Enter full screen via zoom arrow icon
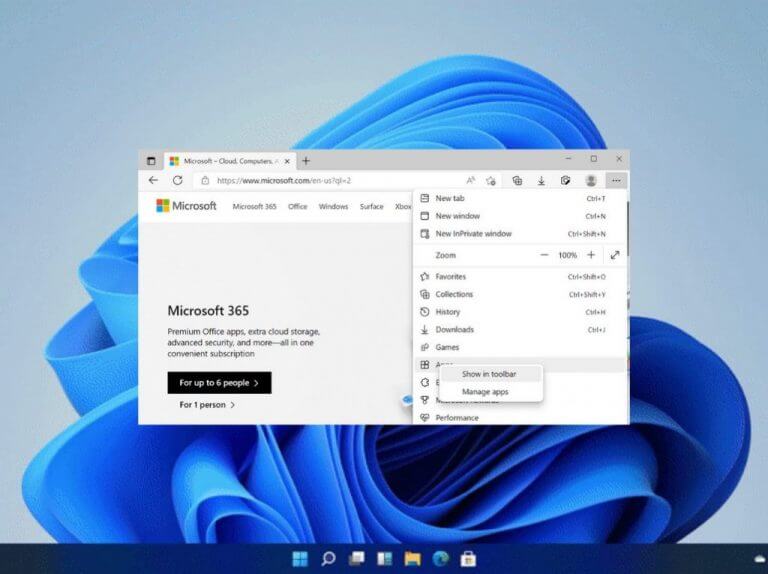 (615, 255)
